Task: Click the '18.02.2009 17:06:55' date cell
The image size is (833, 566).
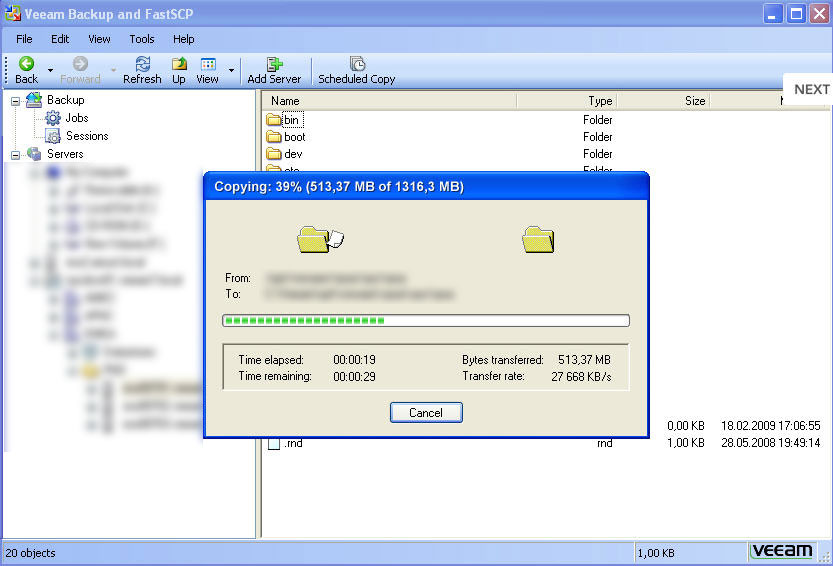Action: click(x=770, y=426)
